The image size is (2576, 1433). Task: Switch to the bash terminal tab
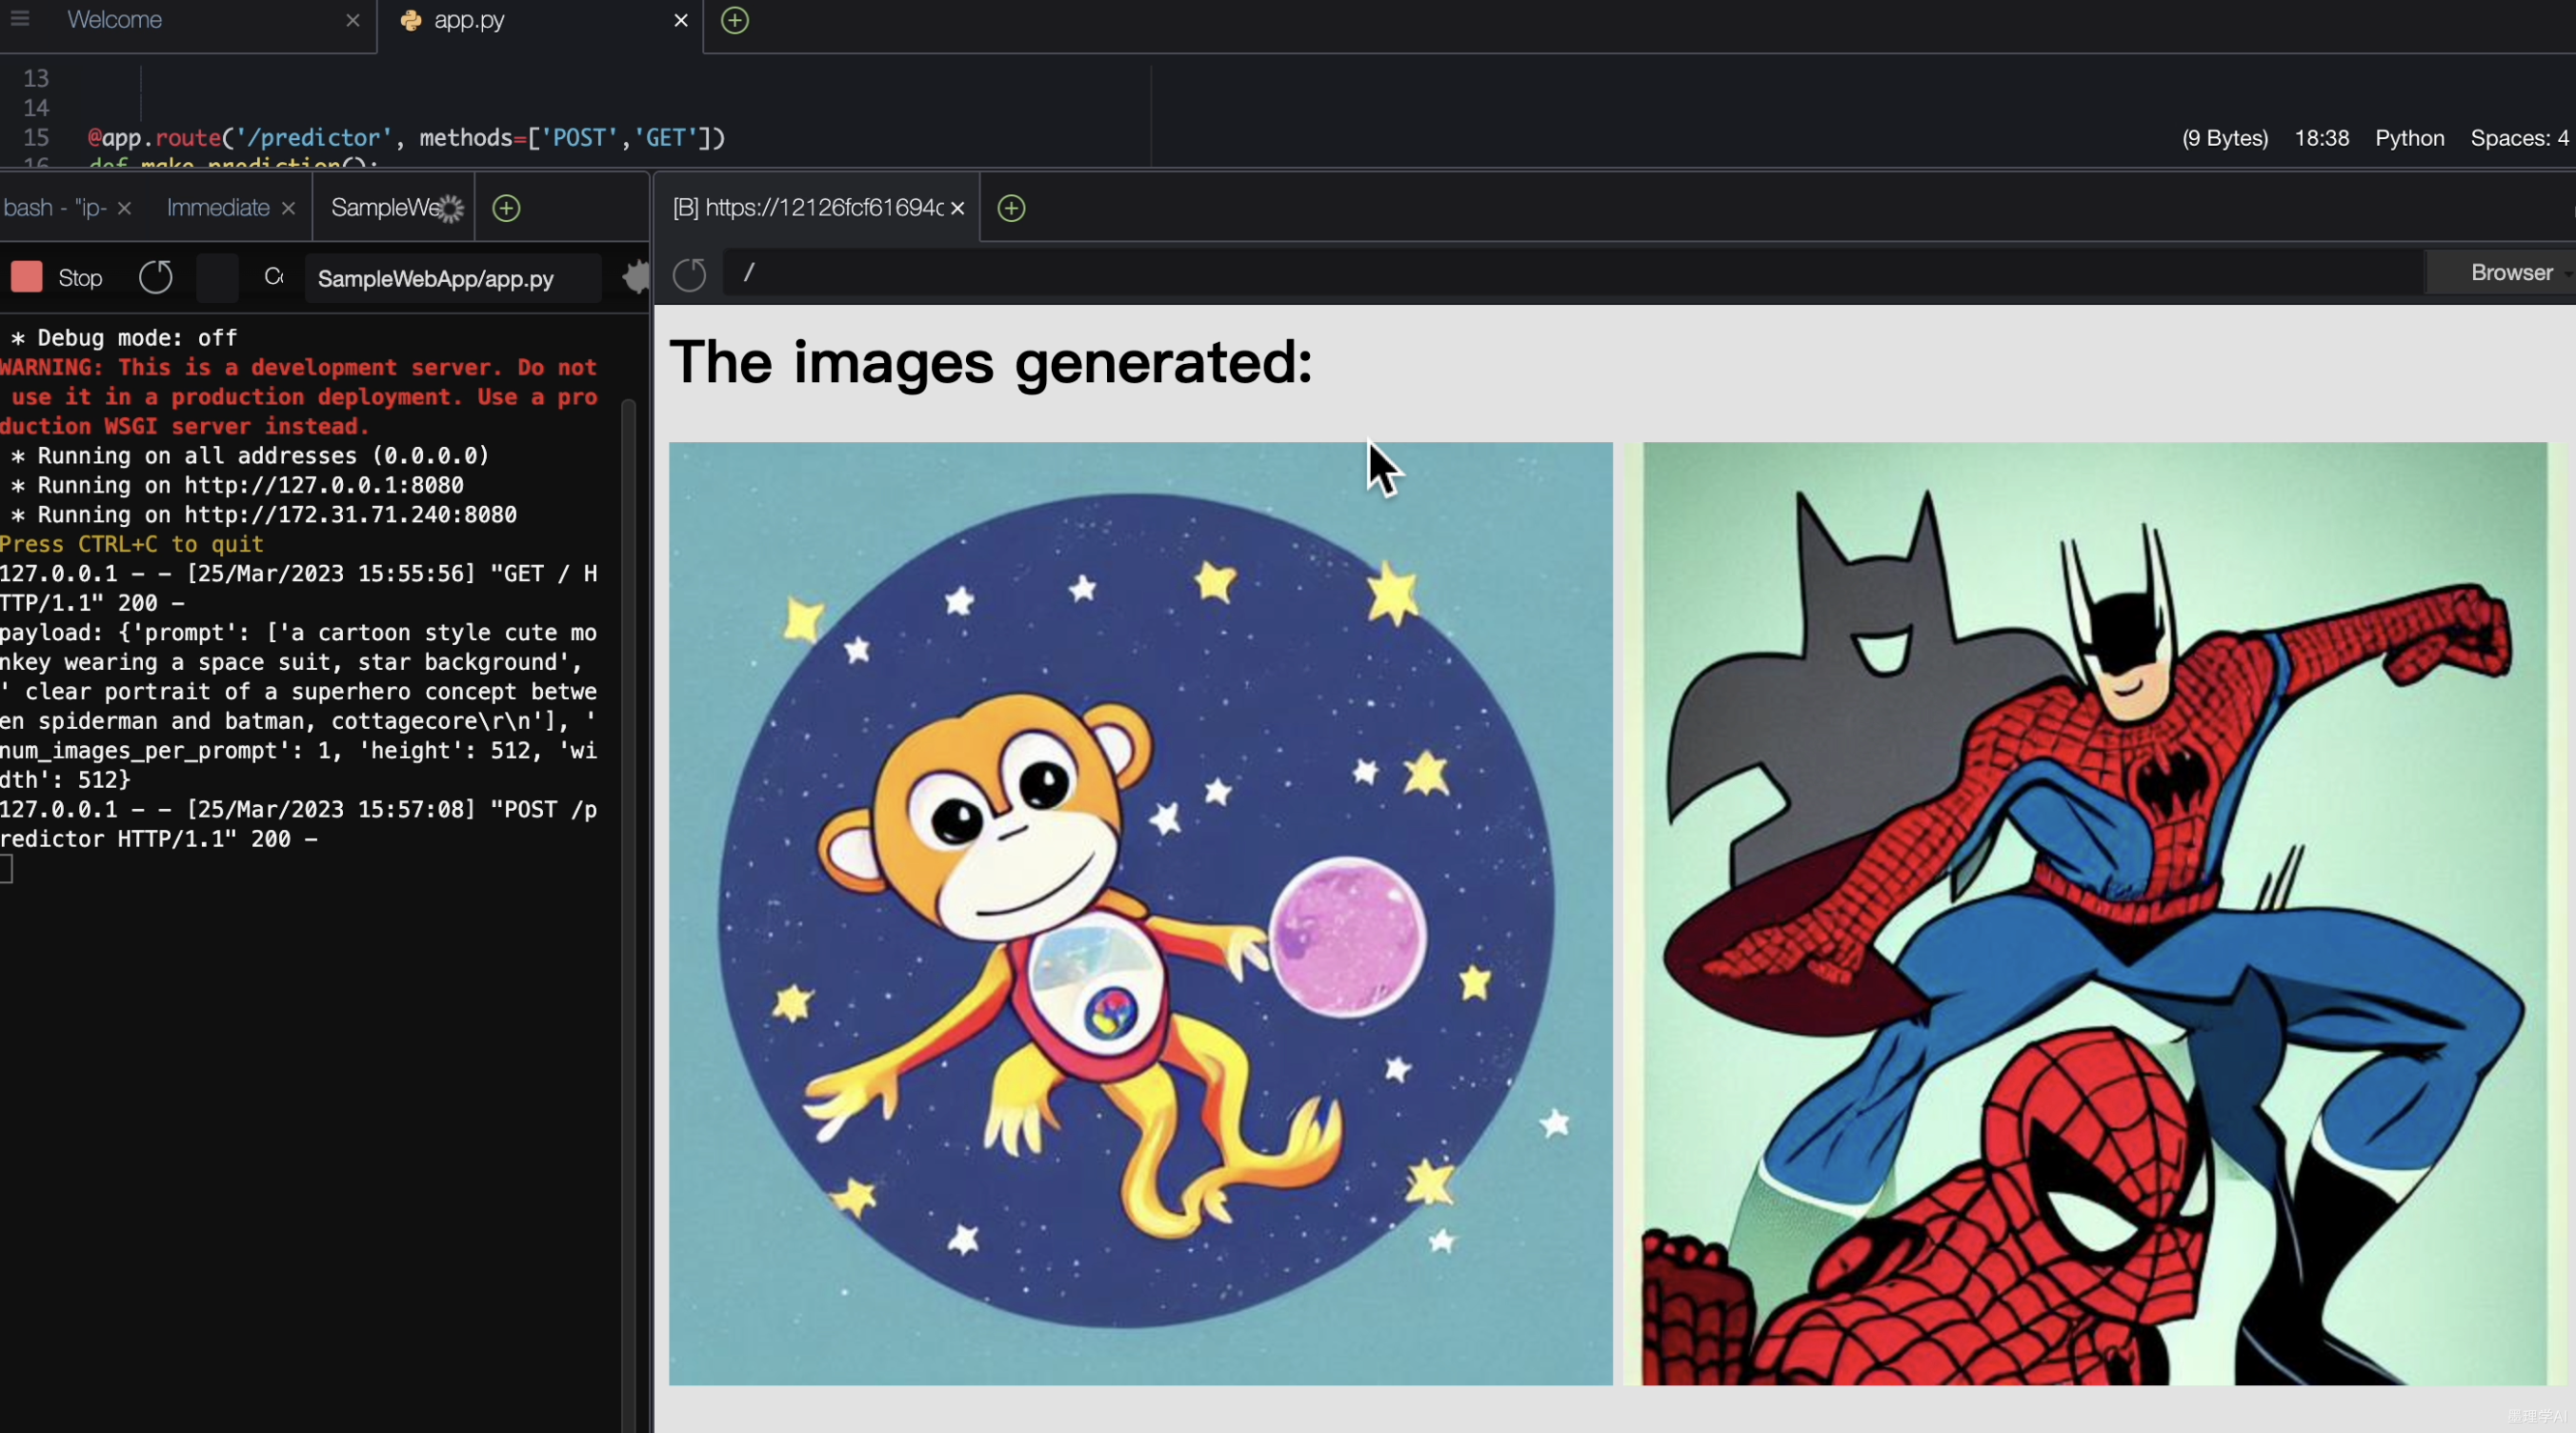(x=54, y=208)
